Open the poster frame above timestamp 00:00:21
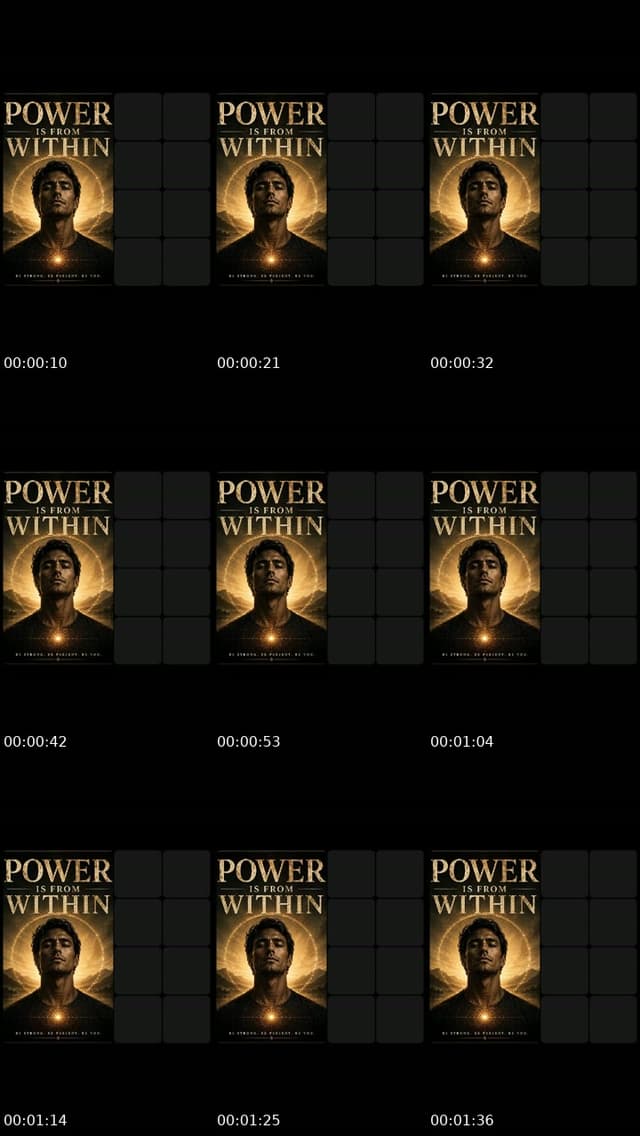 tap(271, 188)
